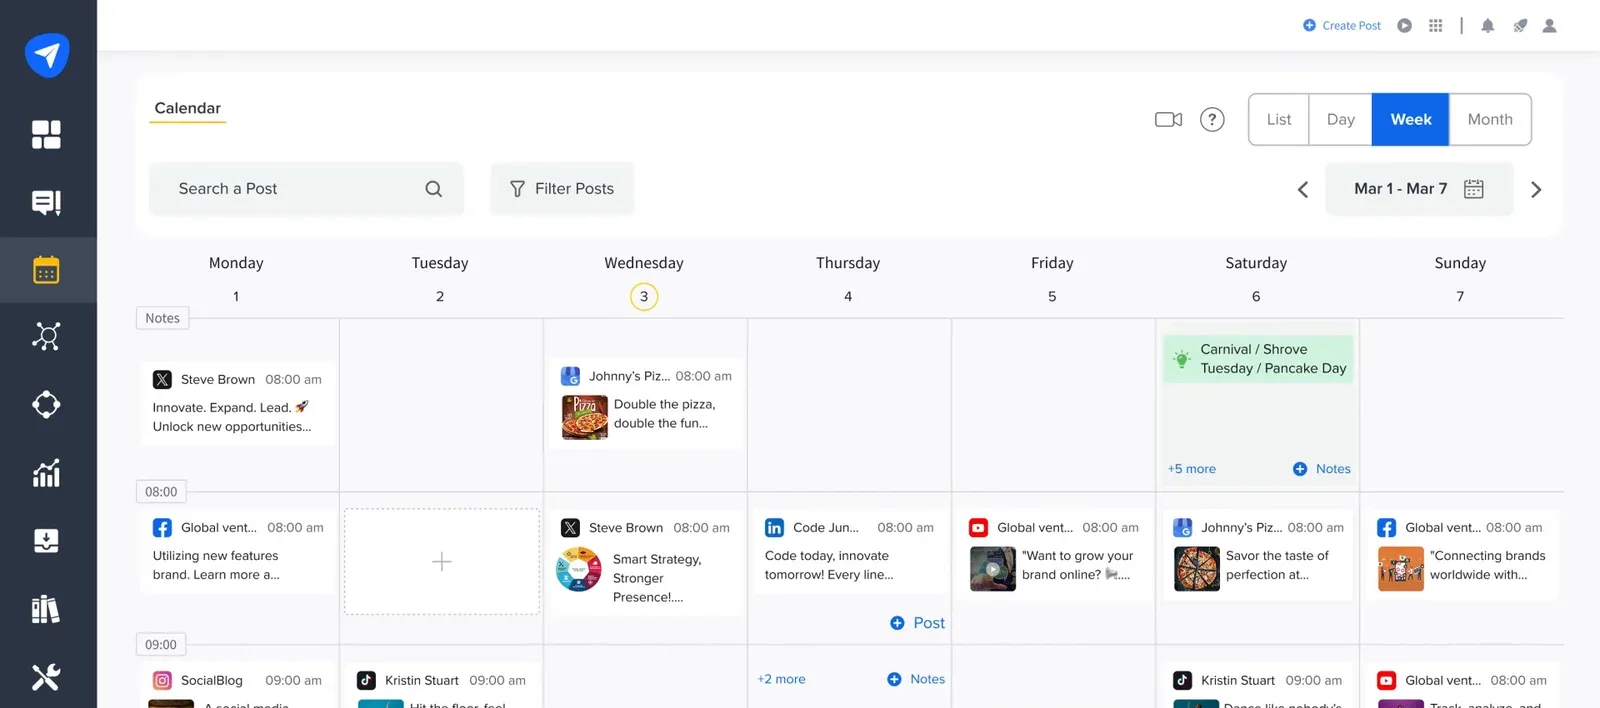This screenshot has height=708, width=1600.
Task: Open Global vent Facebook post on Sunday
Action: 1461,555
